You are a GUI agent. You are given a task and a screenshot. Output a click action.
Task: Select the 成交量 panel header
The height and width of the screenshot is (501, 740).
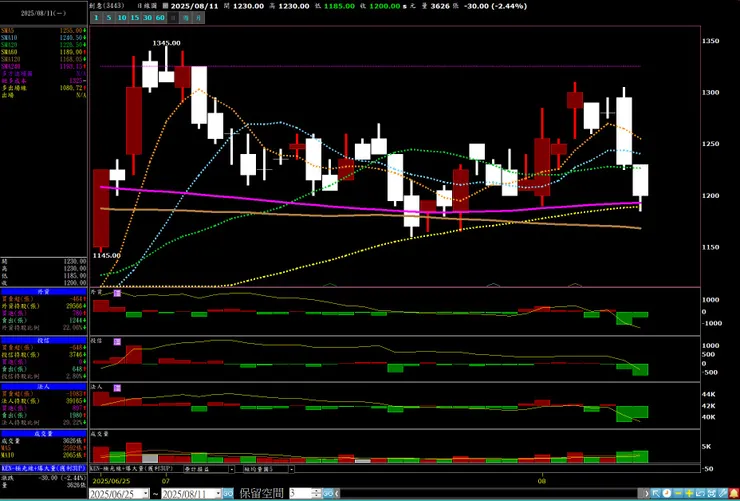[x=43, y=434]
